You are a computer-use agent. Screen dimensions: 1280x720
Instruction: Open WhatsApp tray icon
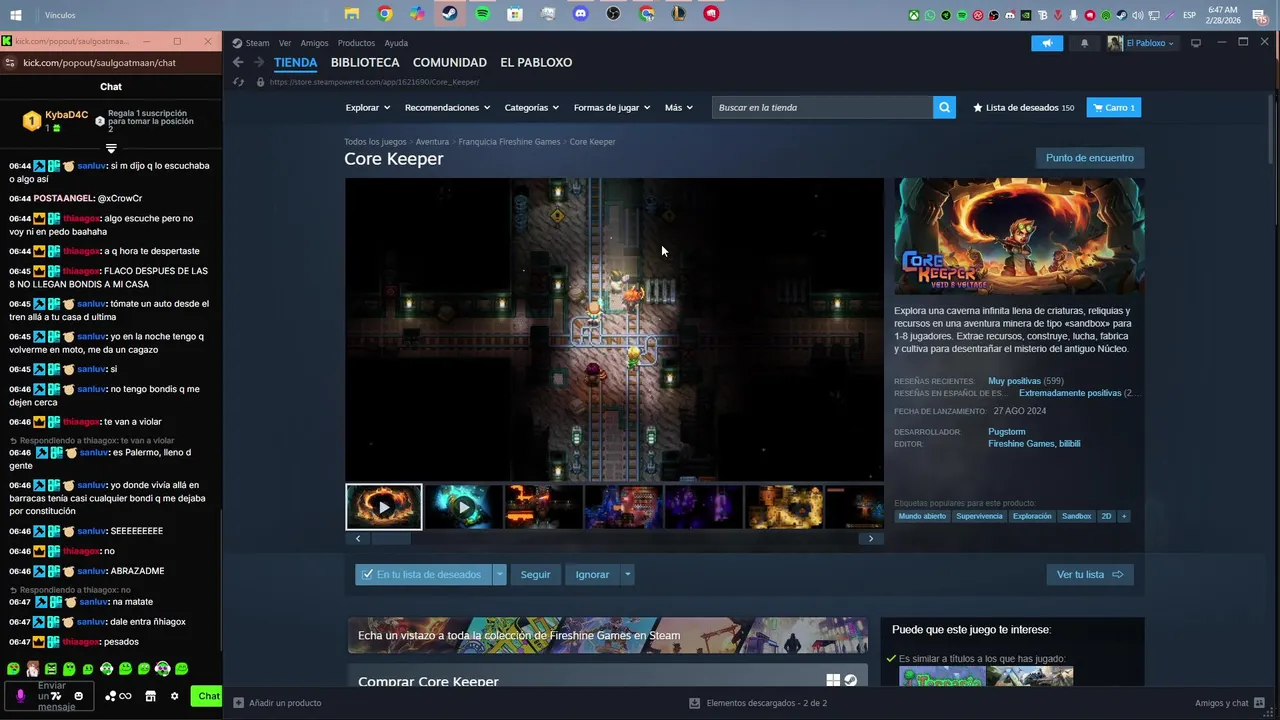(x=930, y=15)
